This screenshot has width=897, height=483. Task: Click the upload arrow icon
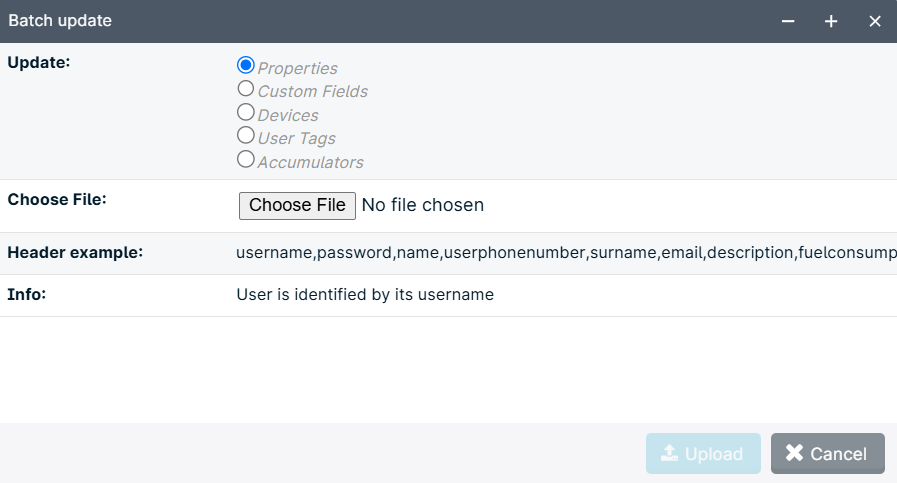click(x=669, y=453)
